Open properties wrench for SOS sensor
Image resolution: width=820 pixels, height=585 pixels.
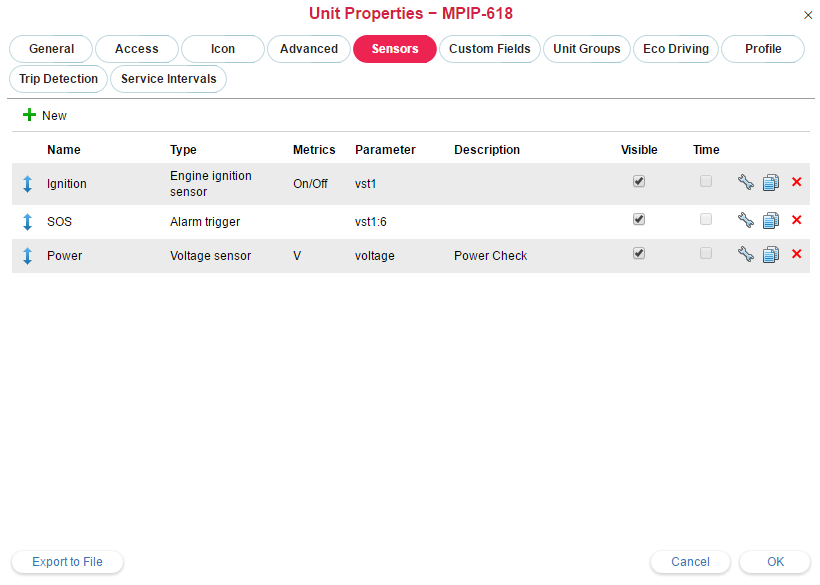click(x=745, y=220)
